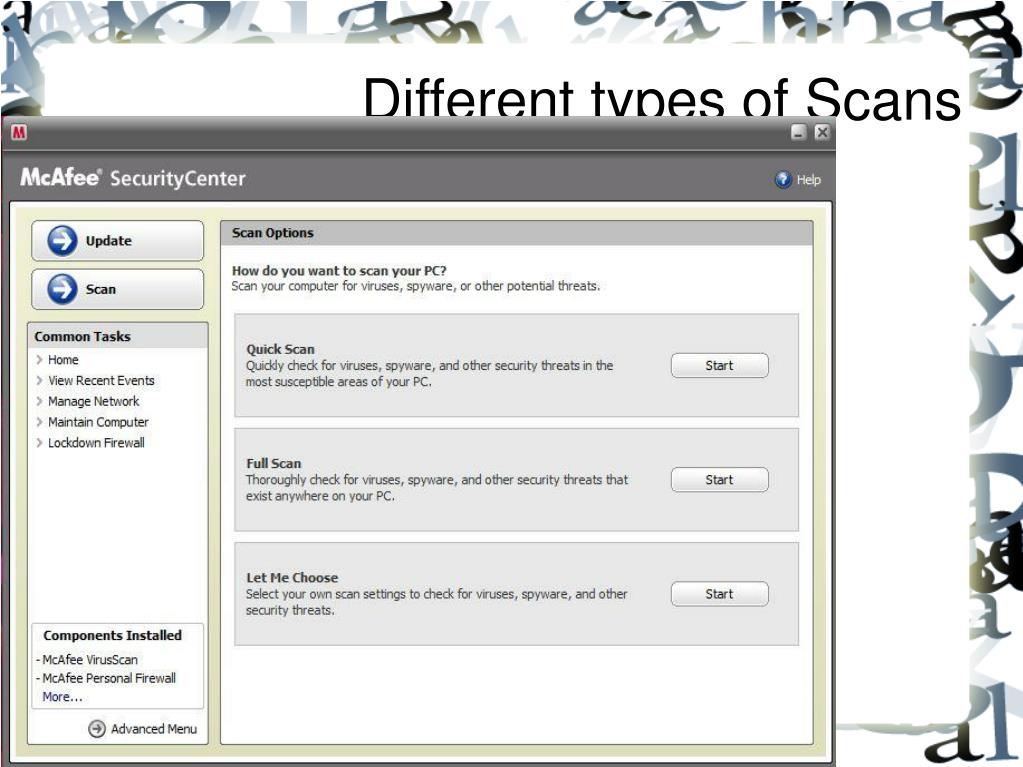Click the Help question mark icon

point(783,179)
